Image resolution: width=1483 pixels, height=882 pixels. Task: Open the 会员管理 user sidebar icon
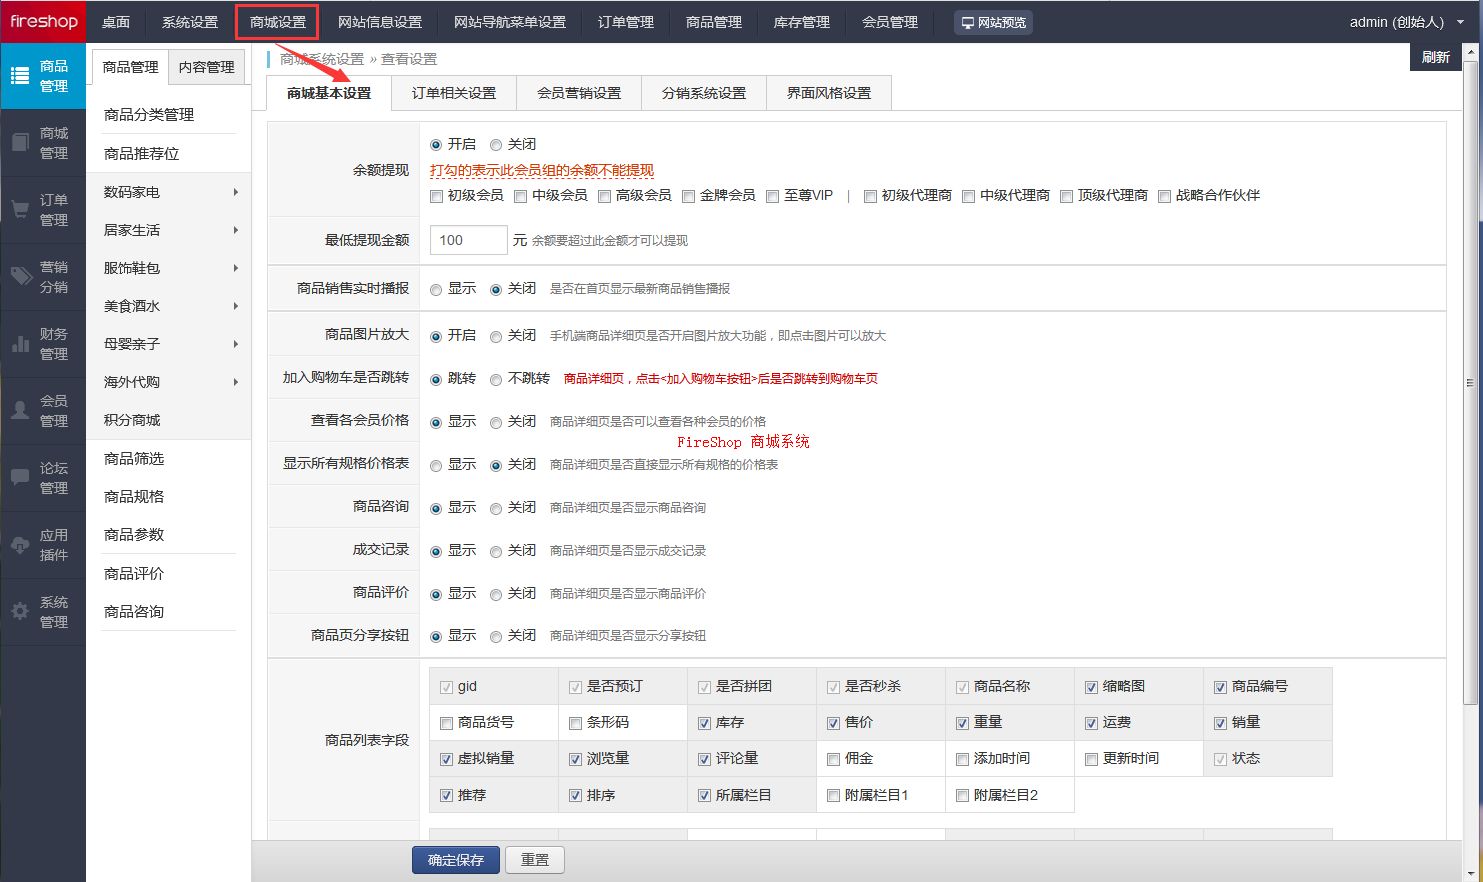19,410
